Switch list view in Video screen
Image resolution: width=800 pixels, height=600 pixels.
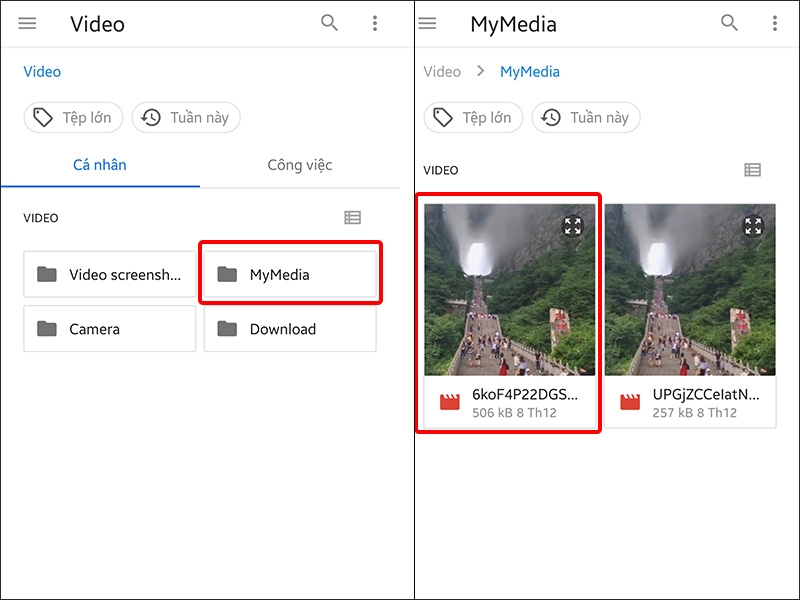(353, 218)
